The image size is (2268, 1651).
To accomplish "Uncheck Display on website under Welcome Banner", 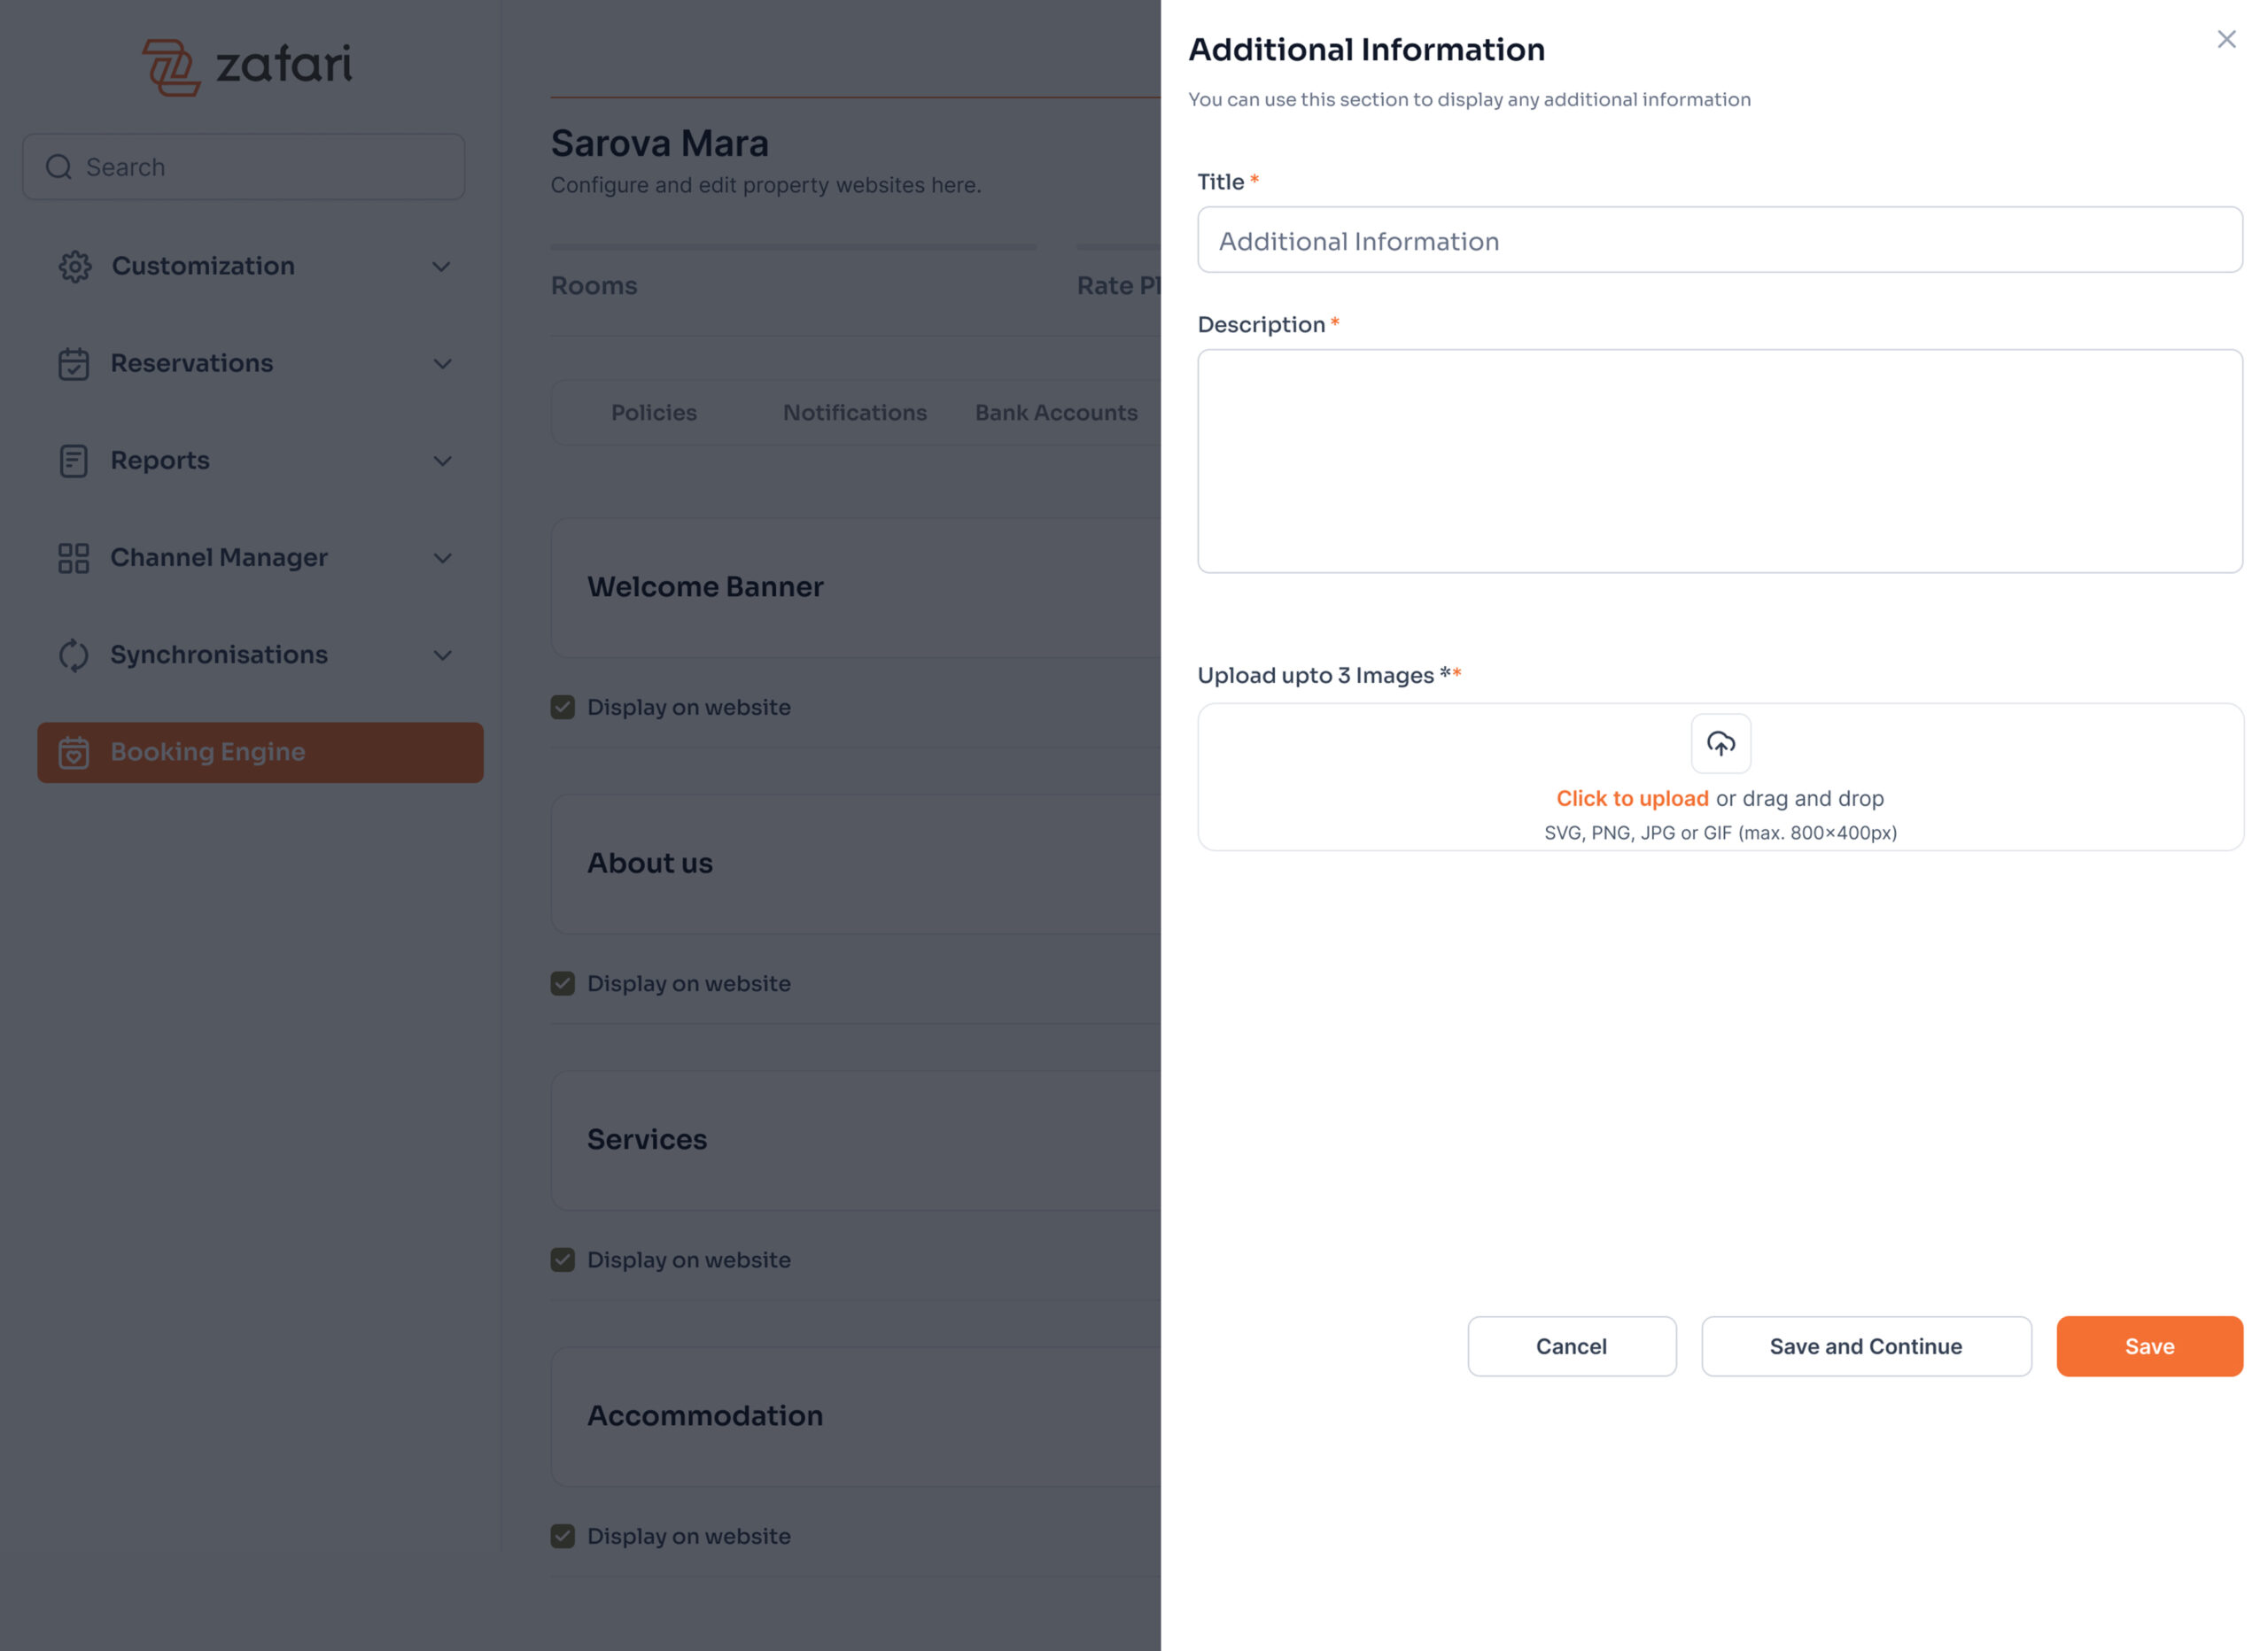I will (x=563, y=707).
